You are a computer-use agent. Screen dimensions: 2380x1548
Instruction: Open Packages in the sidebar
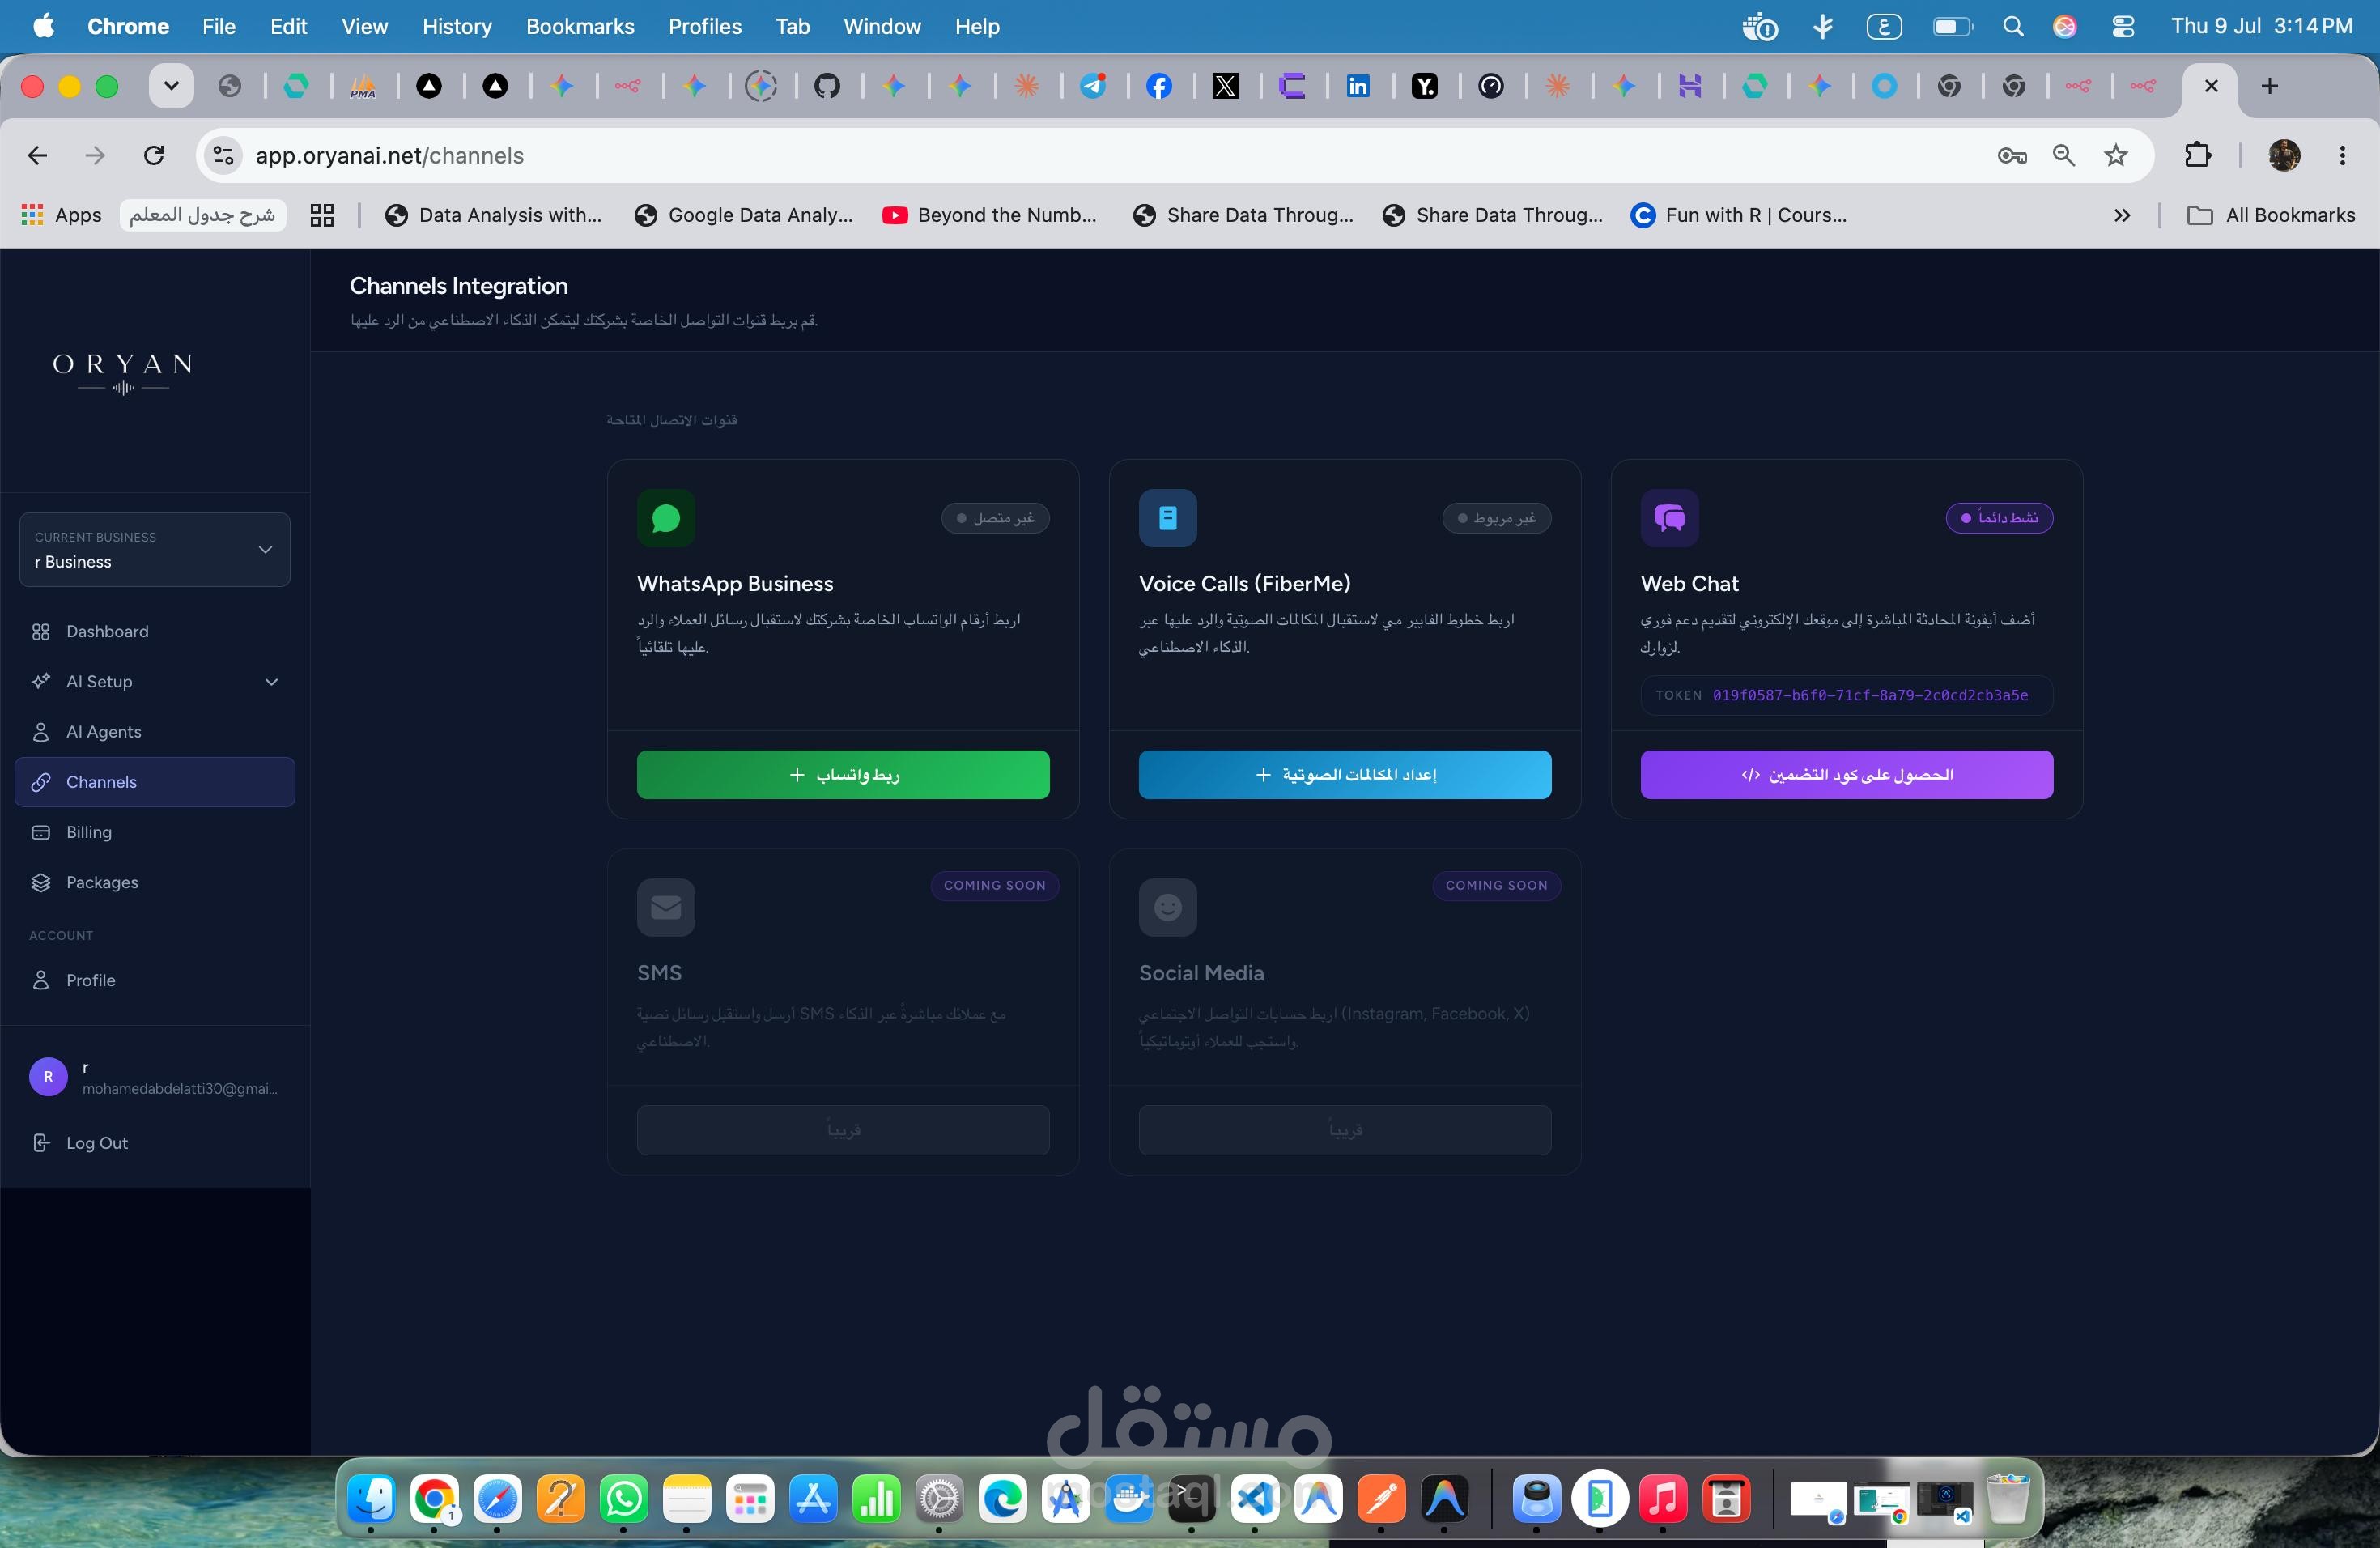point(155,882)
